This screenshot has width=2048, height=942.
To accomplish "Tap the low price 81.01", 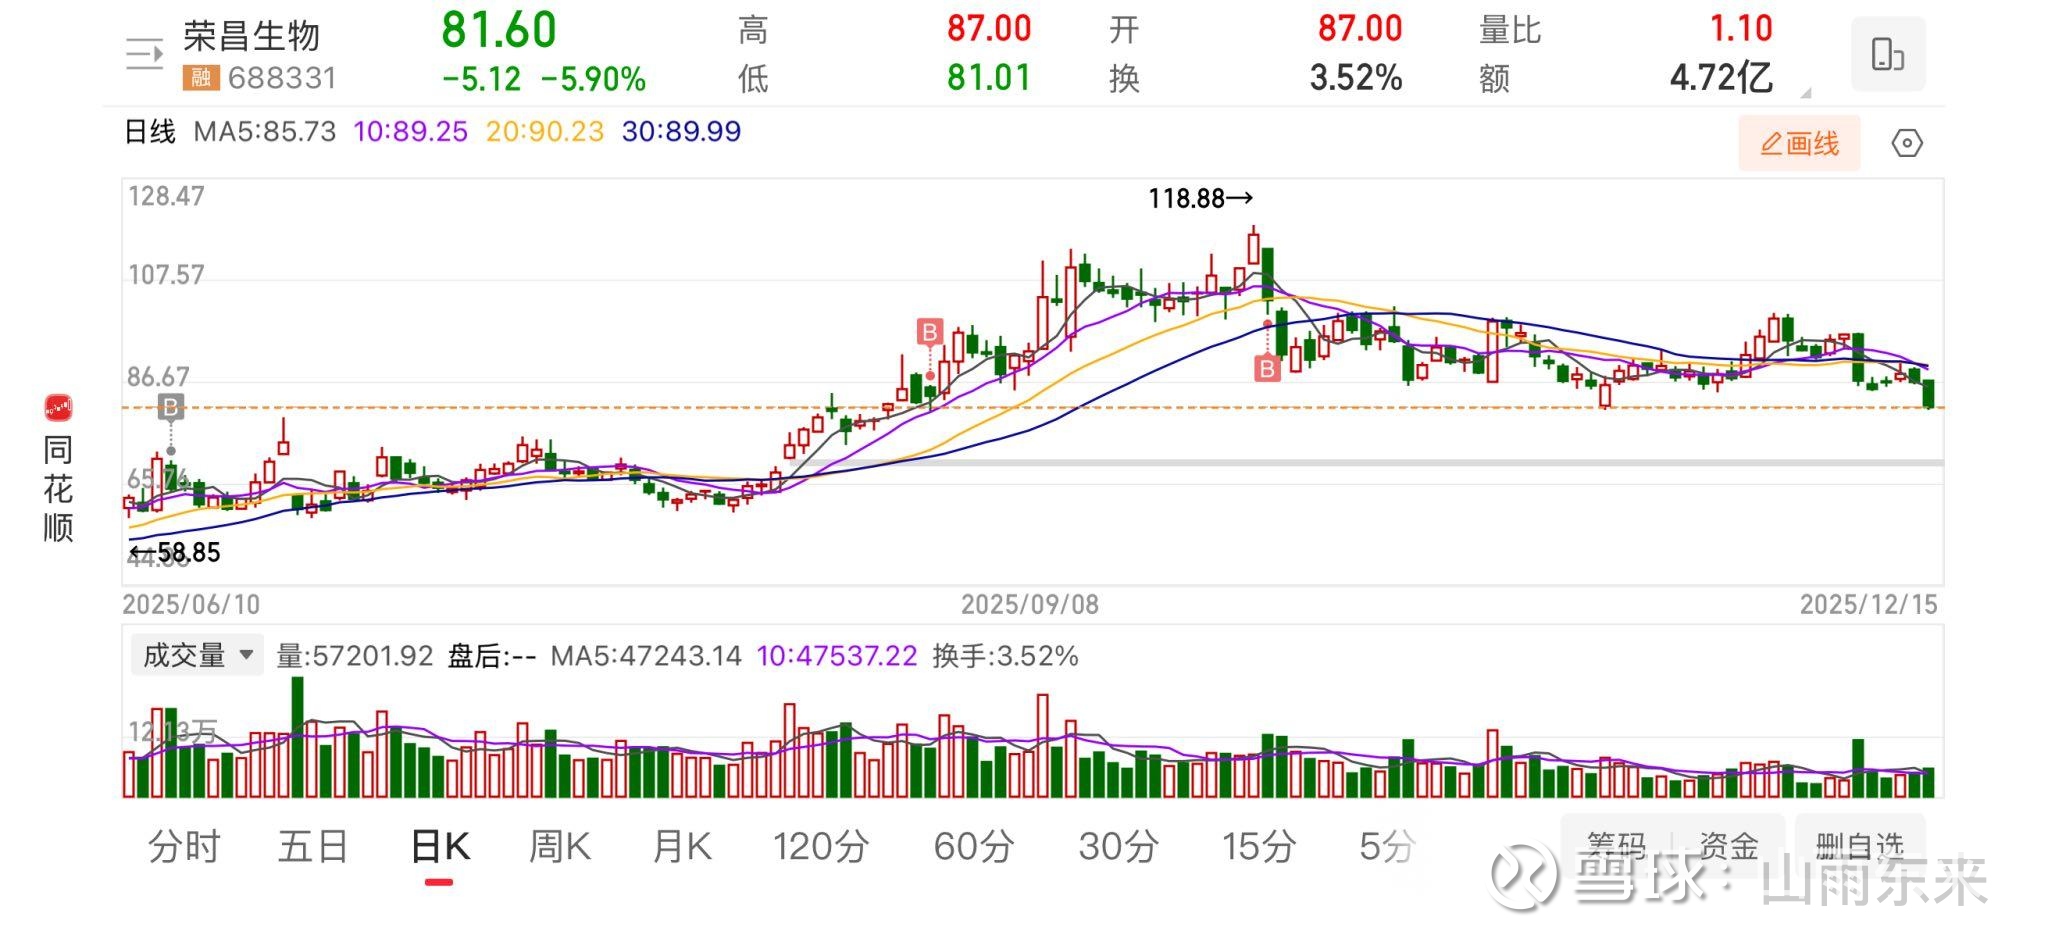I will 989,78.
